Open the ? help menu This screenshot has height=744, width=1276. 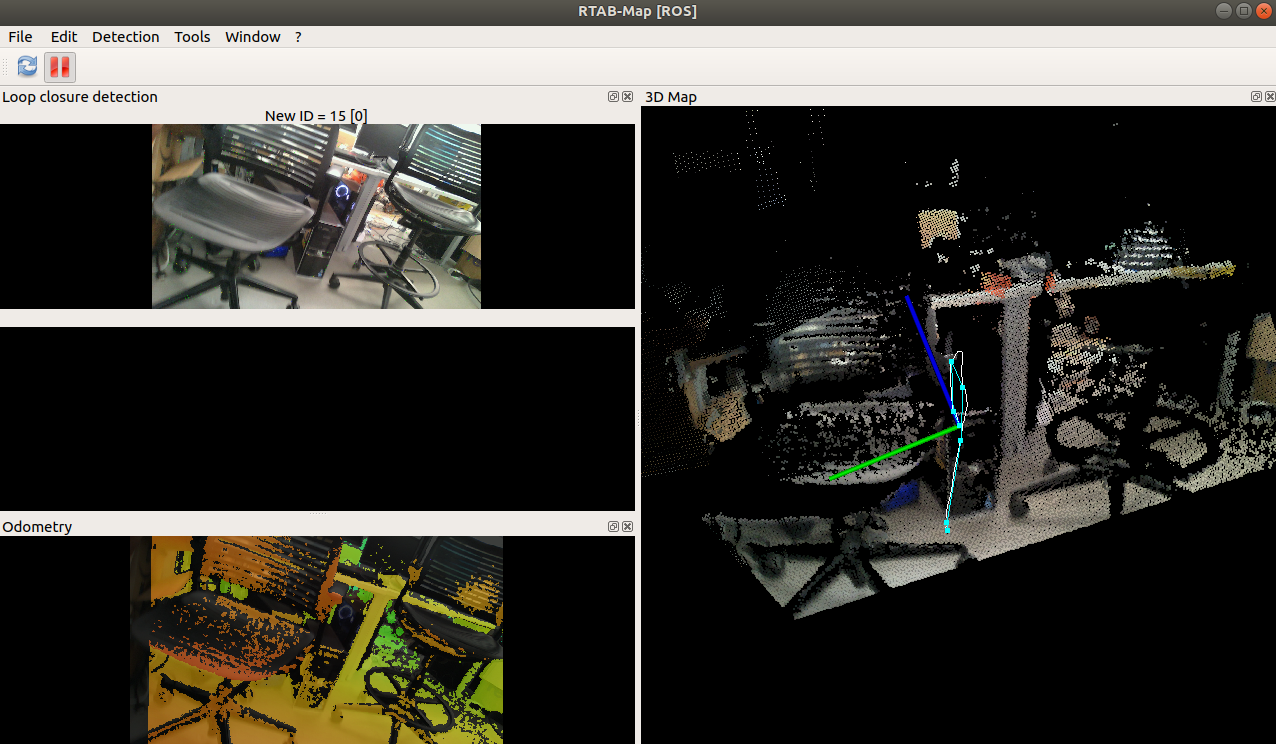pyautogui.click(x=298, y=37)
